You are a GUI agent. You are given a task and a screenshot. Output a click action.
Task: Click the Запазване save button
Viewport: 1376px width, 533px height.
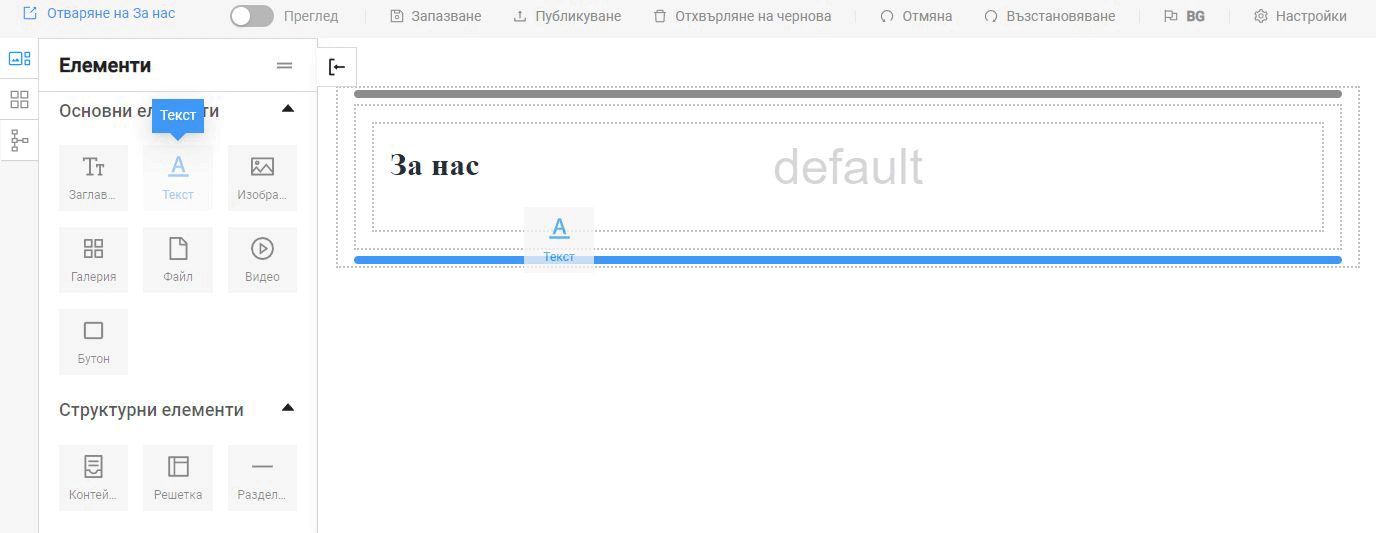tap(435, 16)
